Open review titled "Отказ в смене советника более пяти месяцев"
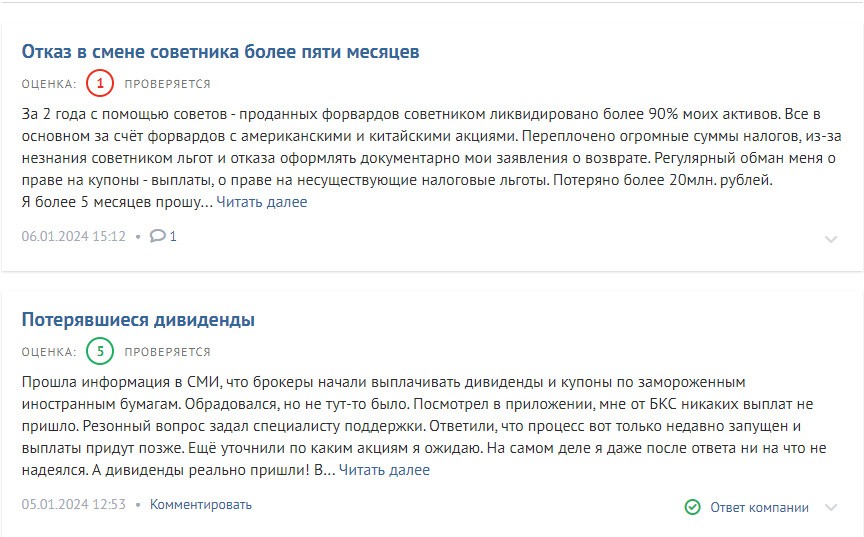 coord(220,52)
